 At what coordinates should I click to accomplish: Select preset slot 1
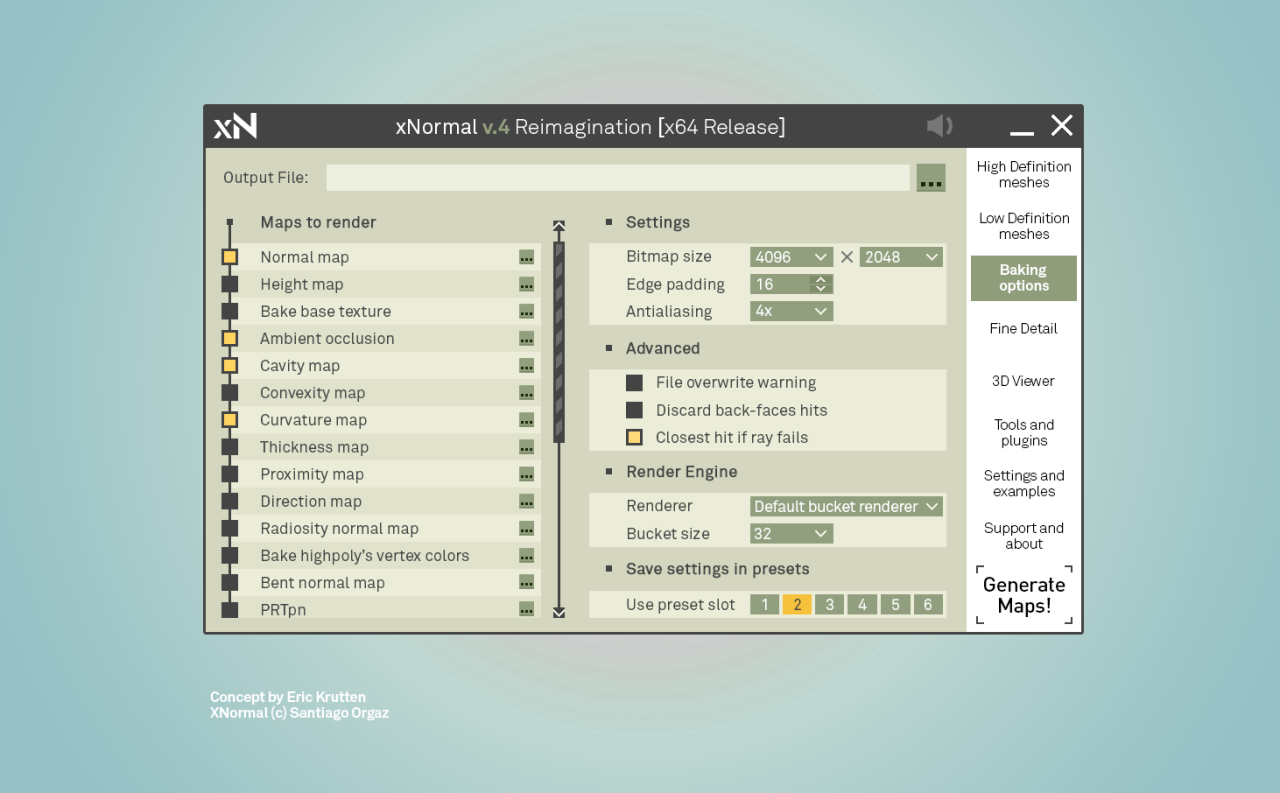765,605
